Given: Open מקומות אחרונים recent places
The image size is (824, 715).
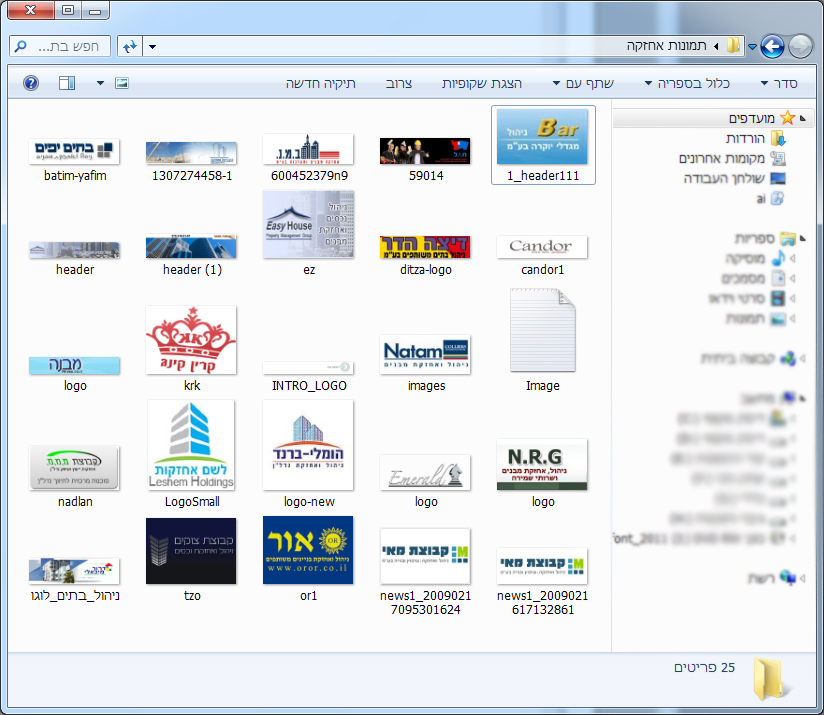Looking at the screenshot, I should (x=732, y=158).
